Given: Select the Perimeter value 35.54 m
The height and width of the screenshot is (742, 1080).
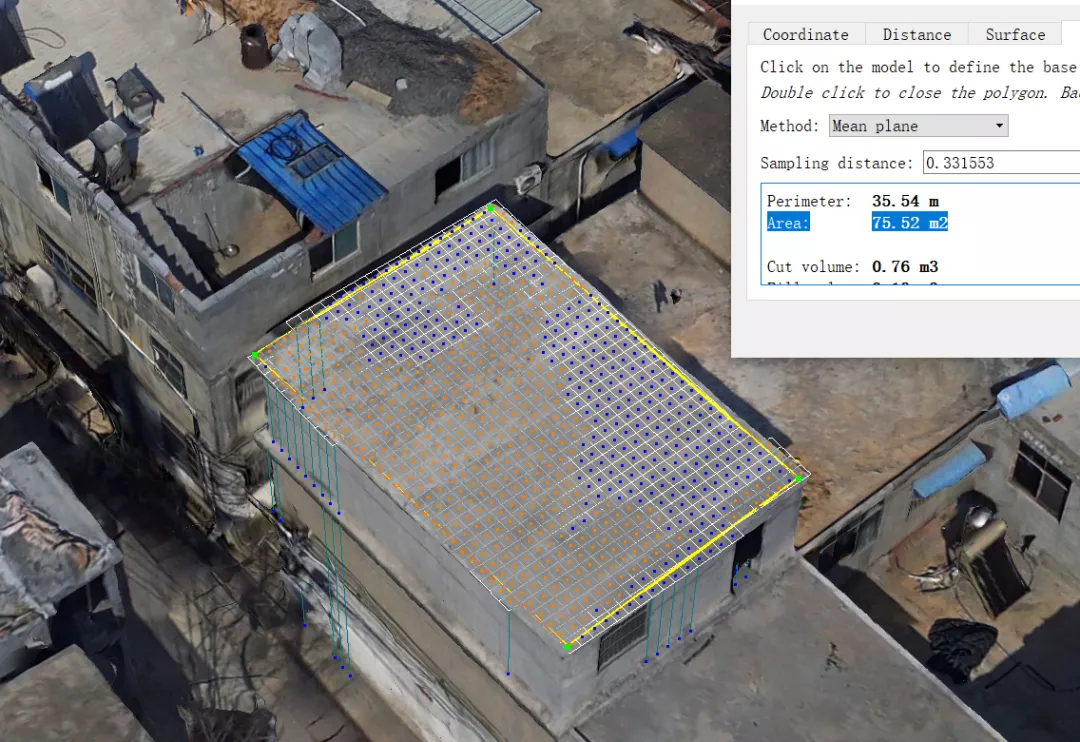Looking at the screenshot, I should coord(904,202).
